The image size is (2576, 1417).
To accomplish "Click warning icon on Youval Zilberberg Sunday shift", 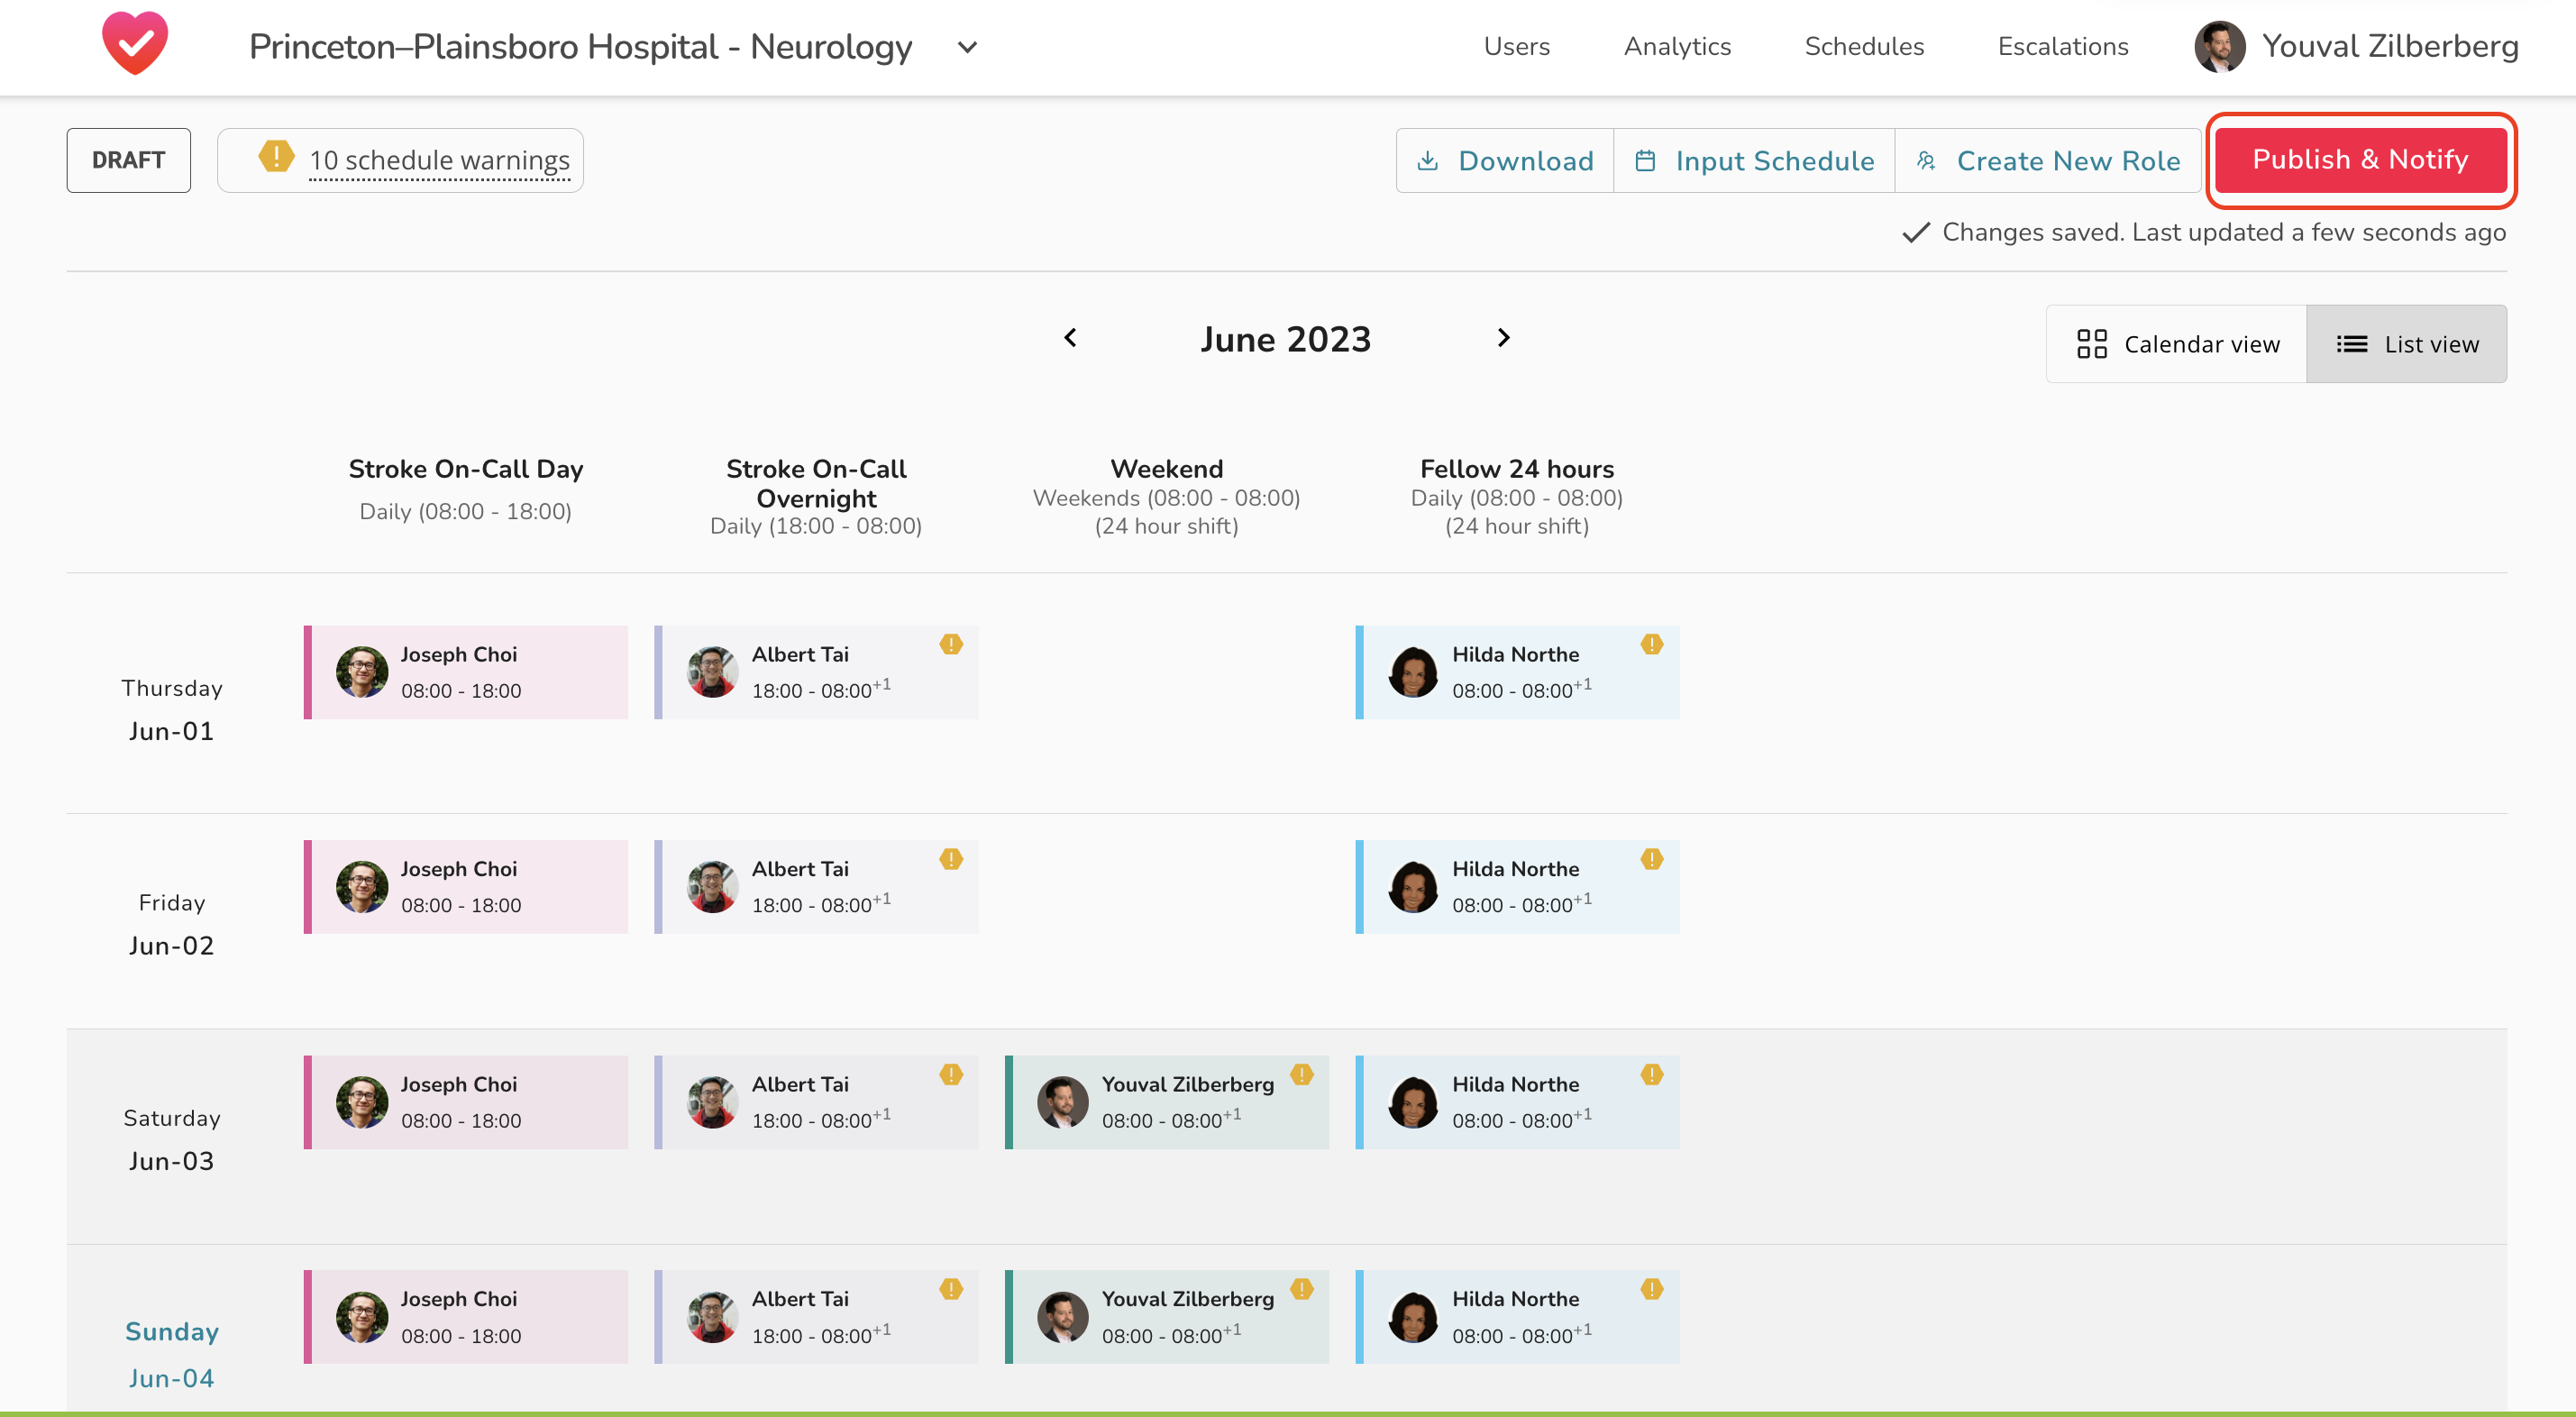I will 1301,1289.
